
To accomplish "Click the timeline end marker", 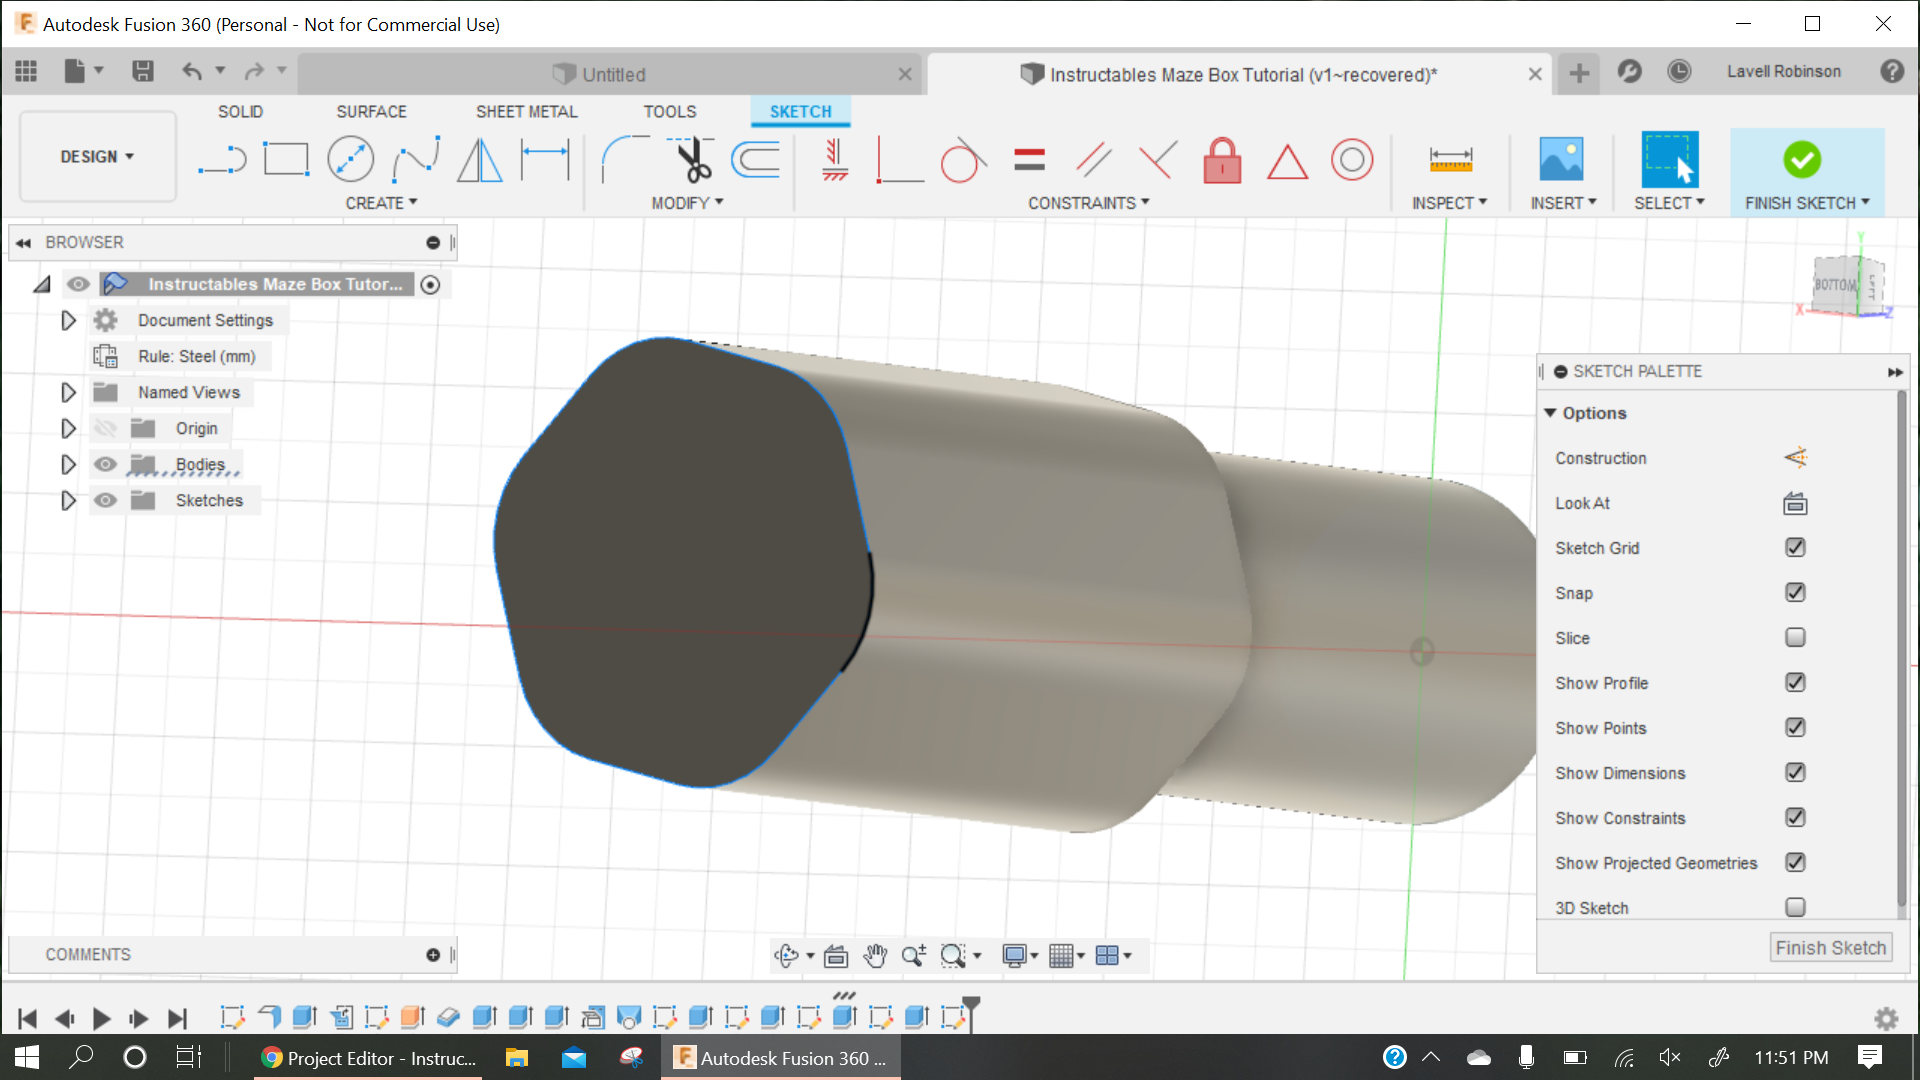I will click(x=970, y=1013).
